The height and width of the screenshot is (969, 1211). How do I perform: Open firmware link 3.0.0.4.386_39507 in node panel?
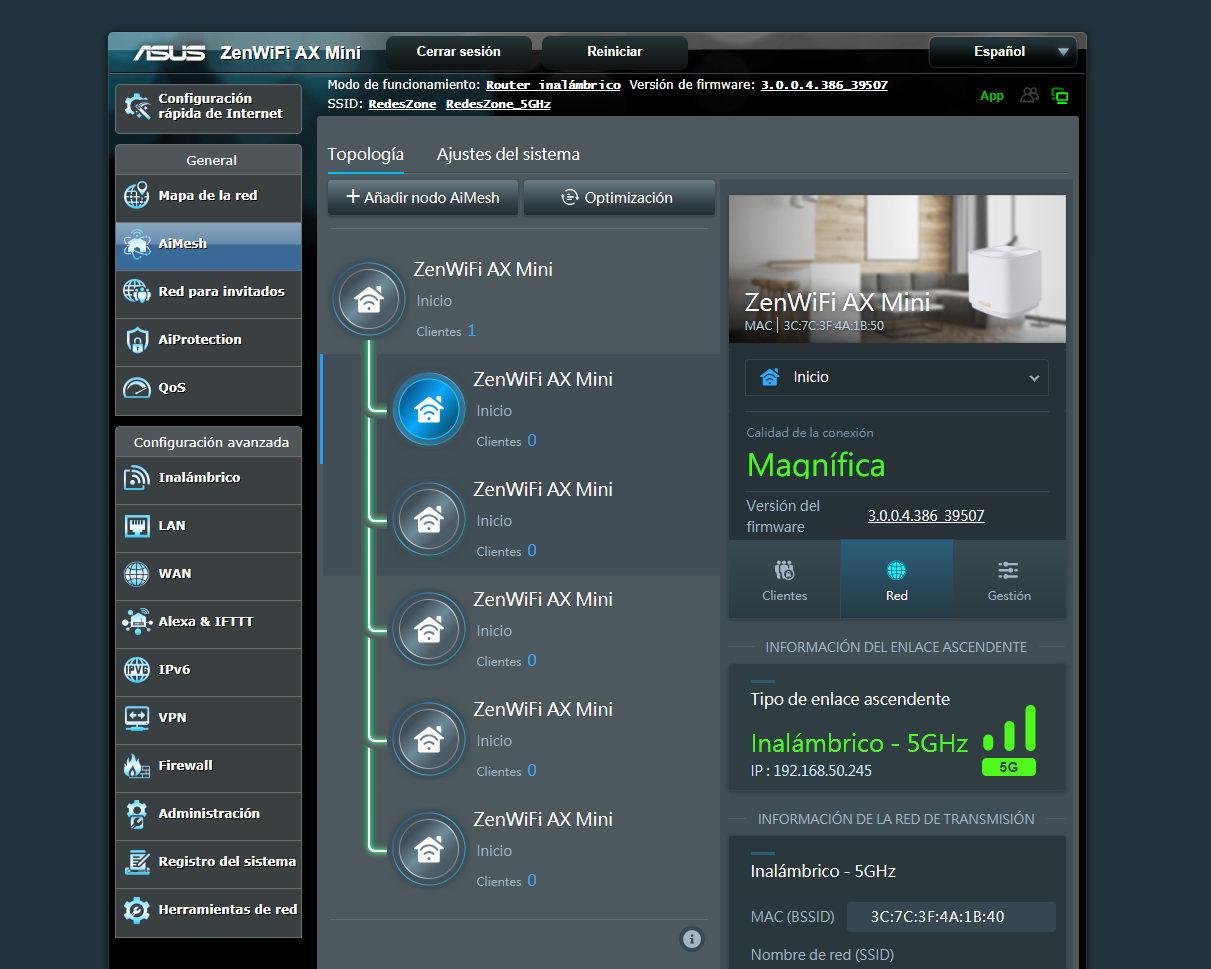coord(926,516)
